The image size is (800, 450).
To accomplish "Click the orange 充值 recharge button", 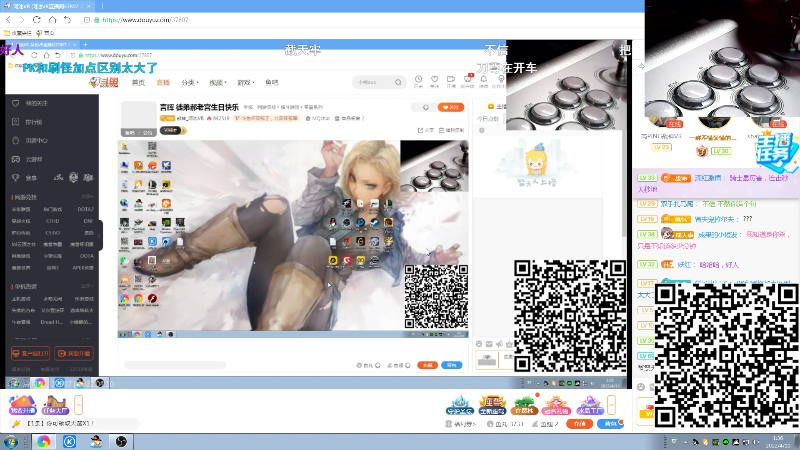I will coord(580,424).
